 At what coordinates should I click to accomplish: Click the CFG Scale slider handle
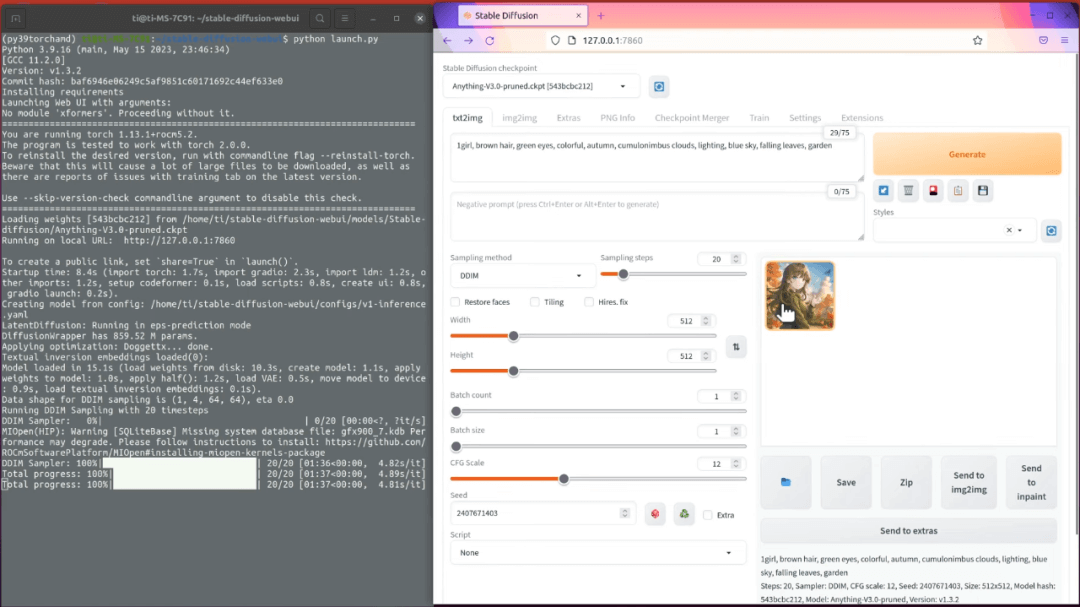[563, 479]
